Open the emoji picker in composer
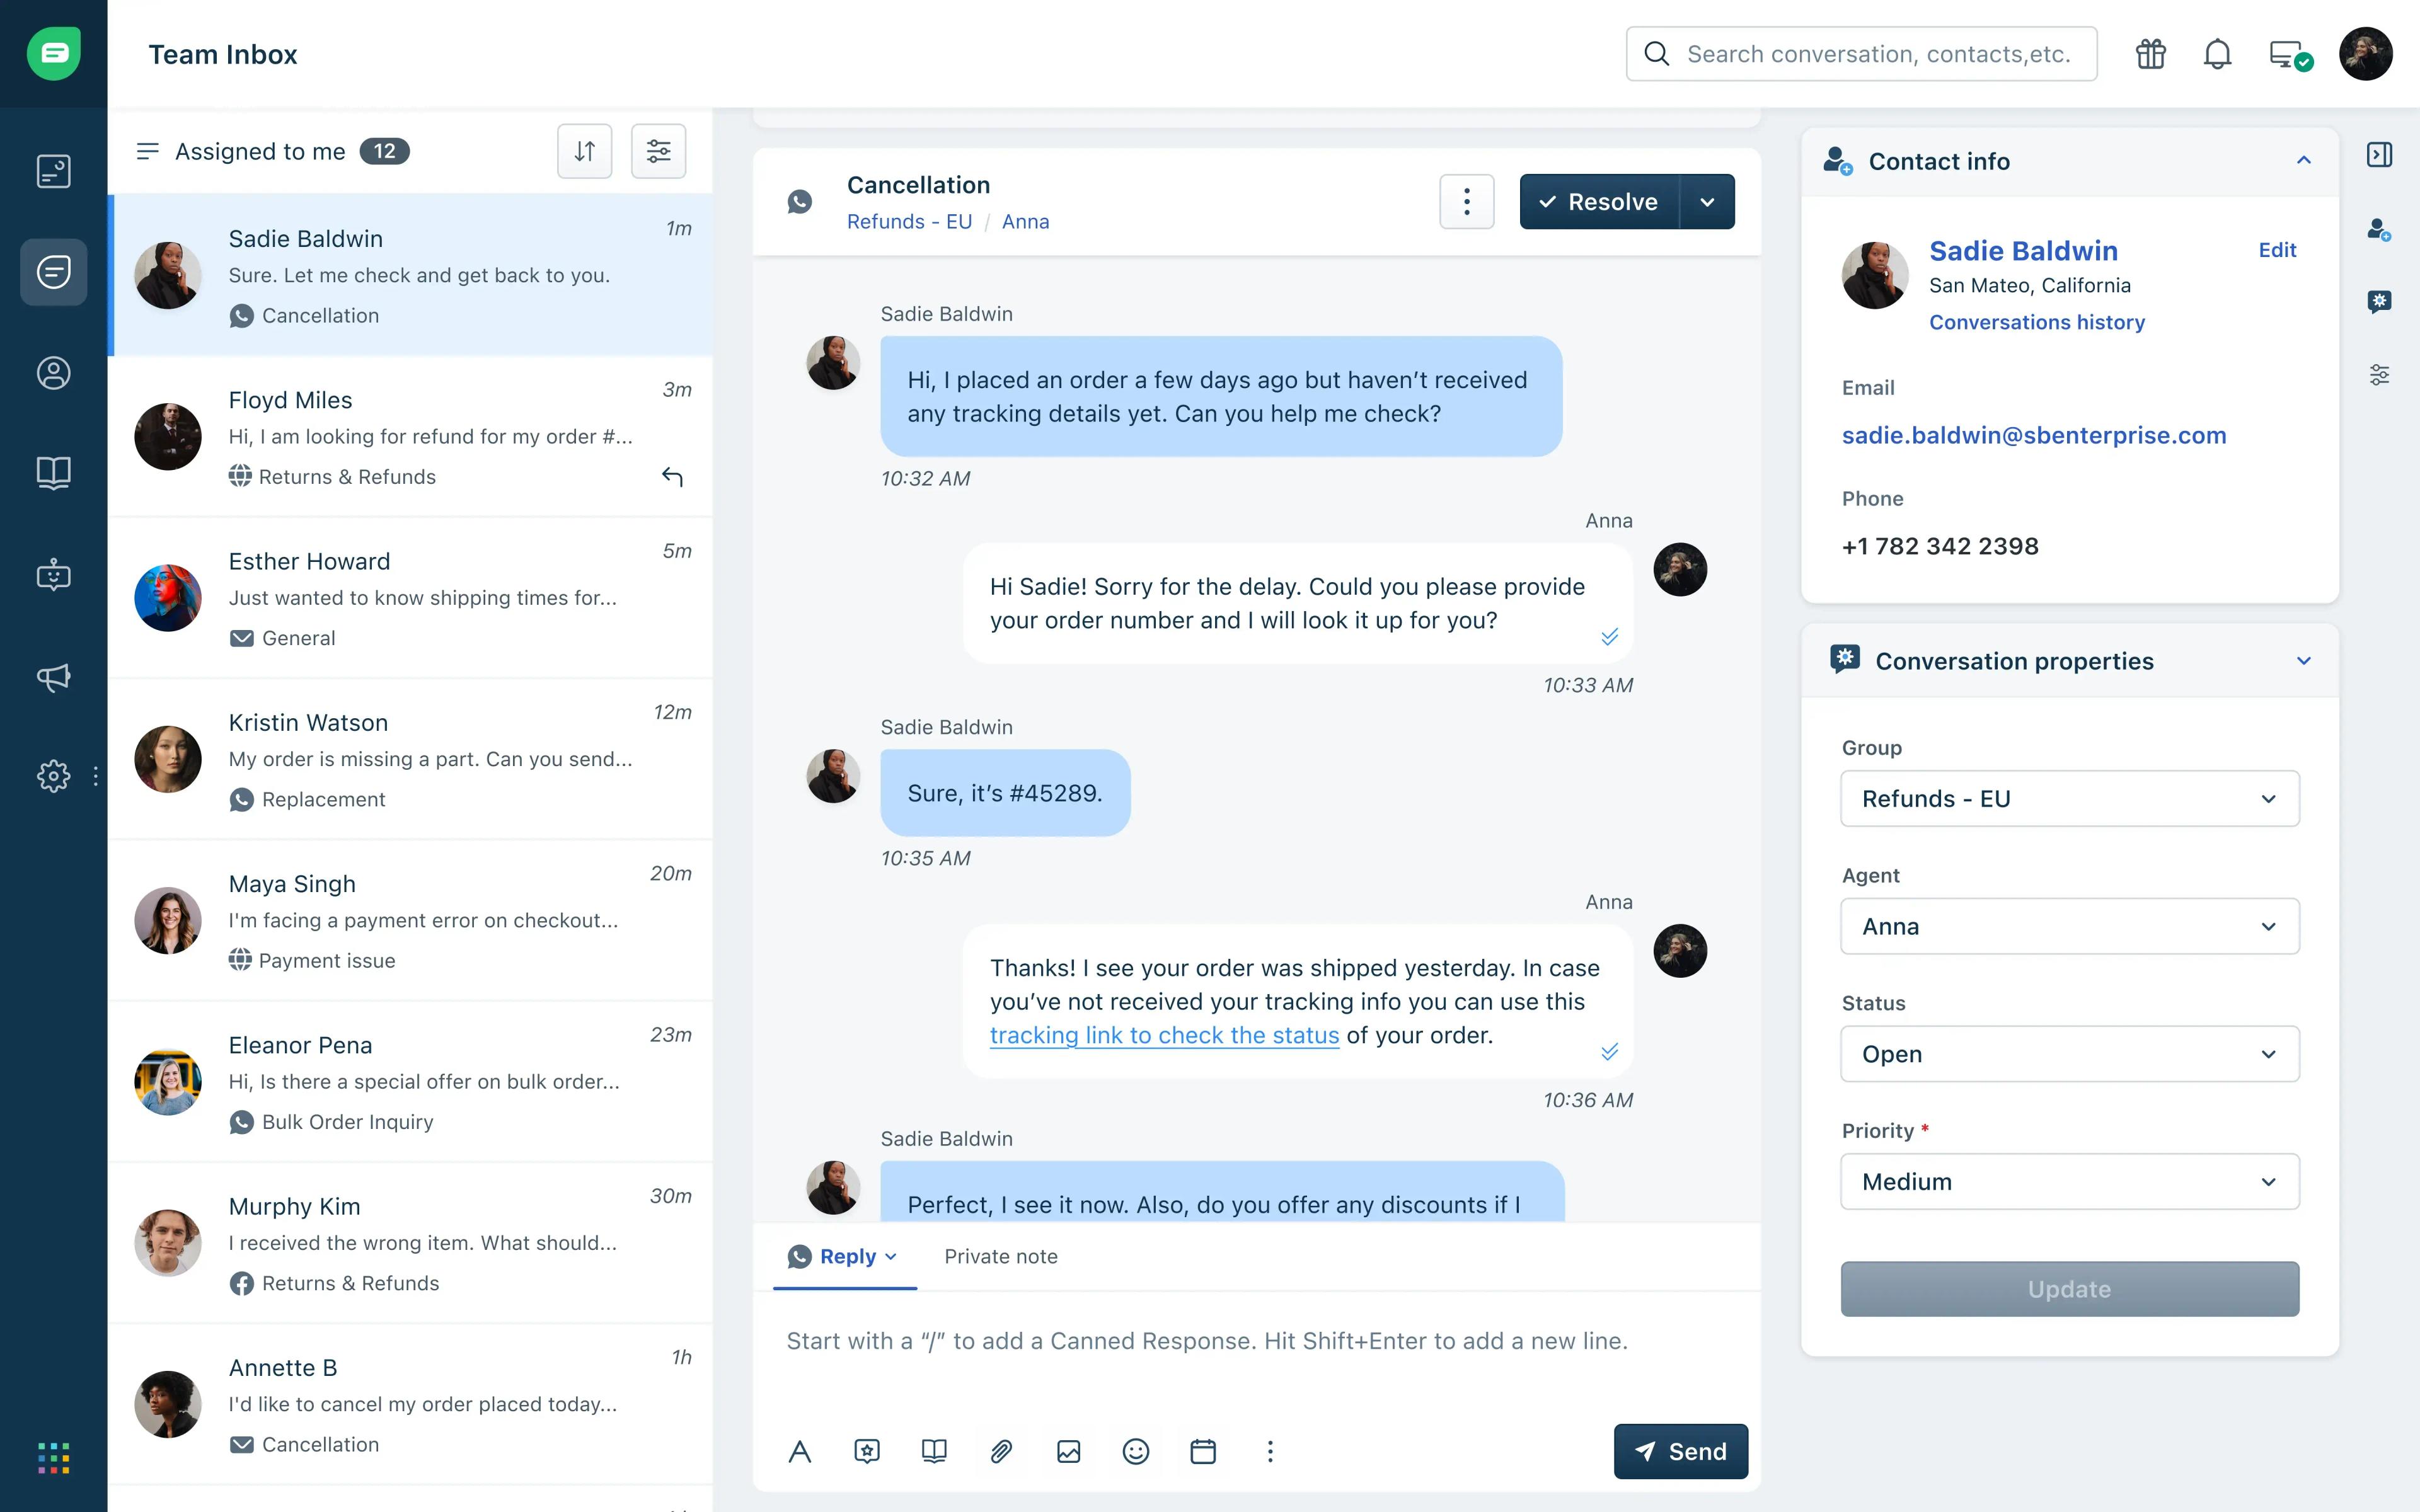The image size is (2420, 1512). pos(1136,1451)
